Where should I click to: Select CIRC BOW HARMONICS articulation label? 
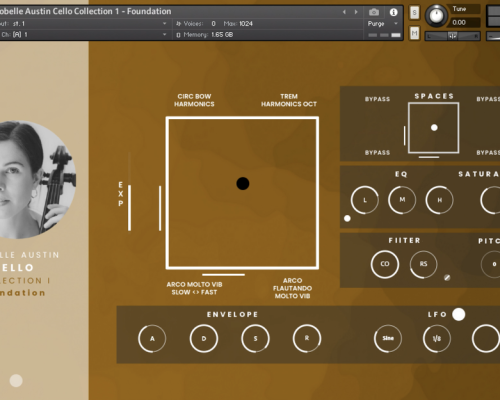(x=194, y=100)
